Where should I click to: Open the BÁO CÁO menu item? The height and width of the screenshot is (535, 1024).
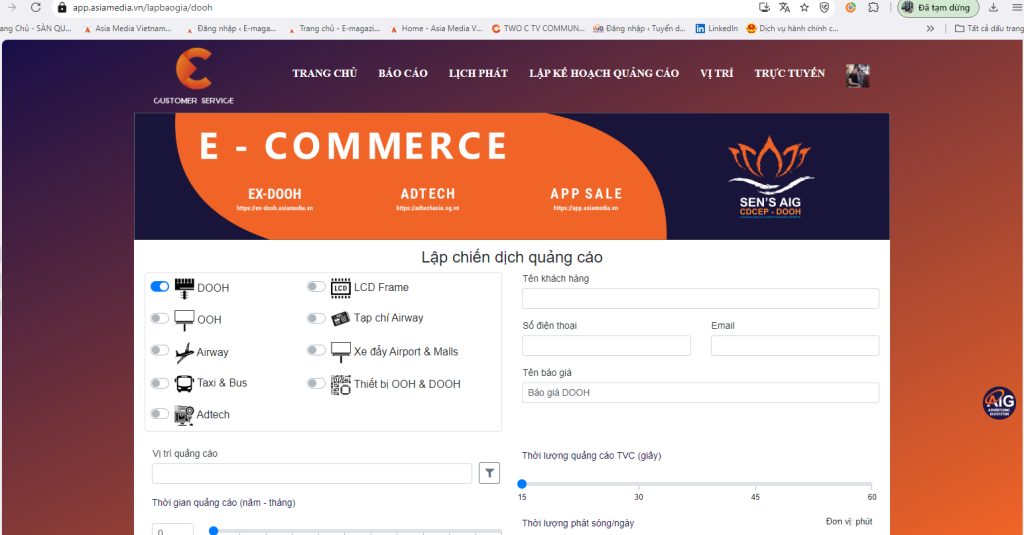[x=403, y=73]
